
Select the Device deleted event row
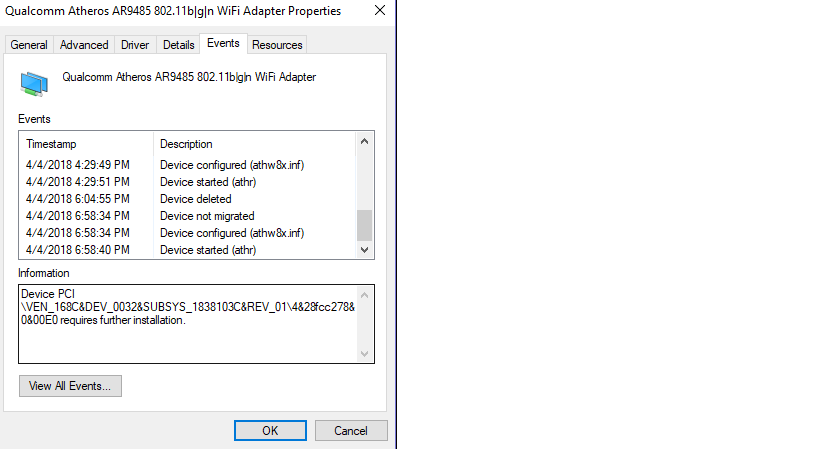(188, 199)
